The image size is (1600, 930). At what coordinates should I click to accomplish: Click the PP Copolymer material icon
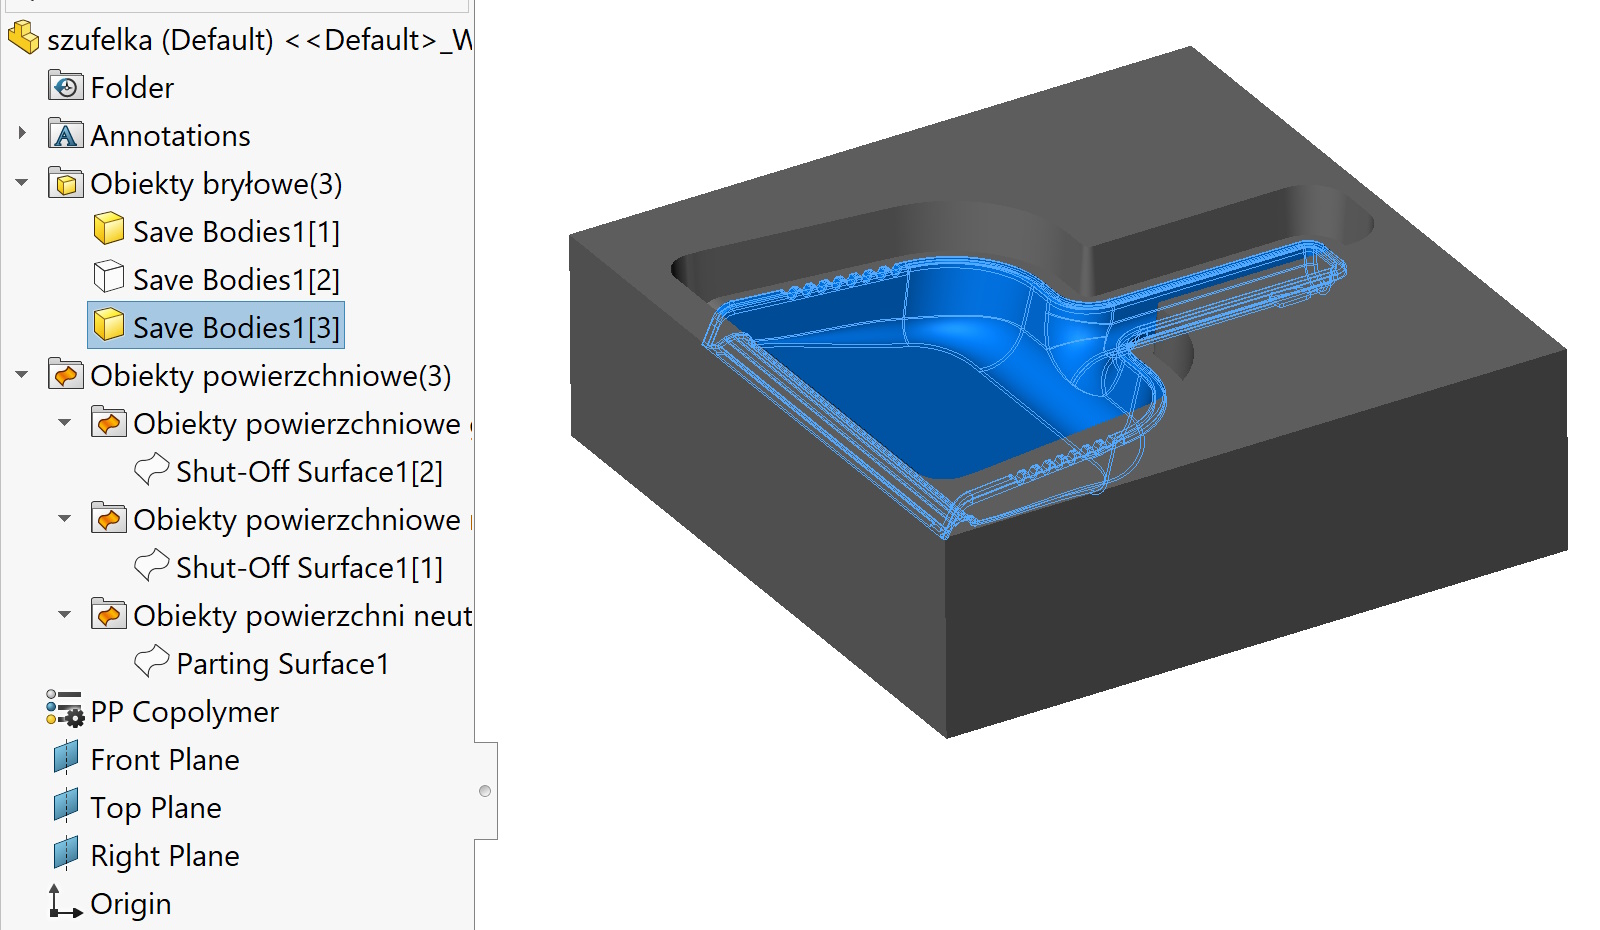click(x=62, y=710)
